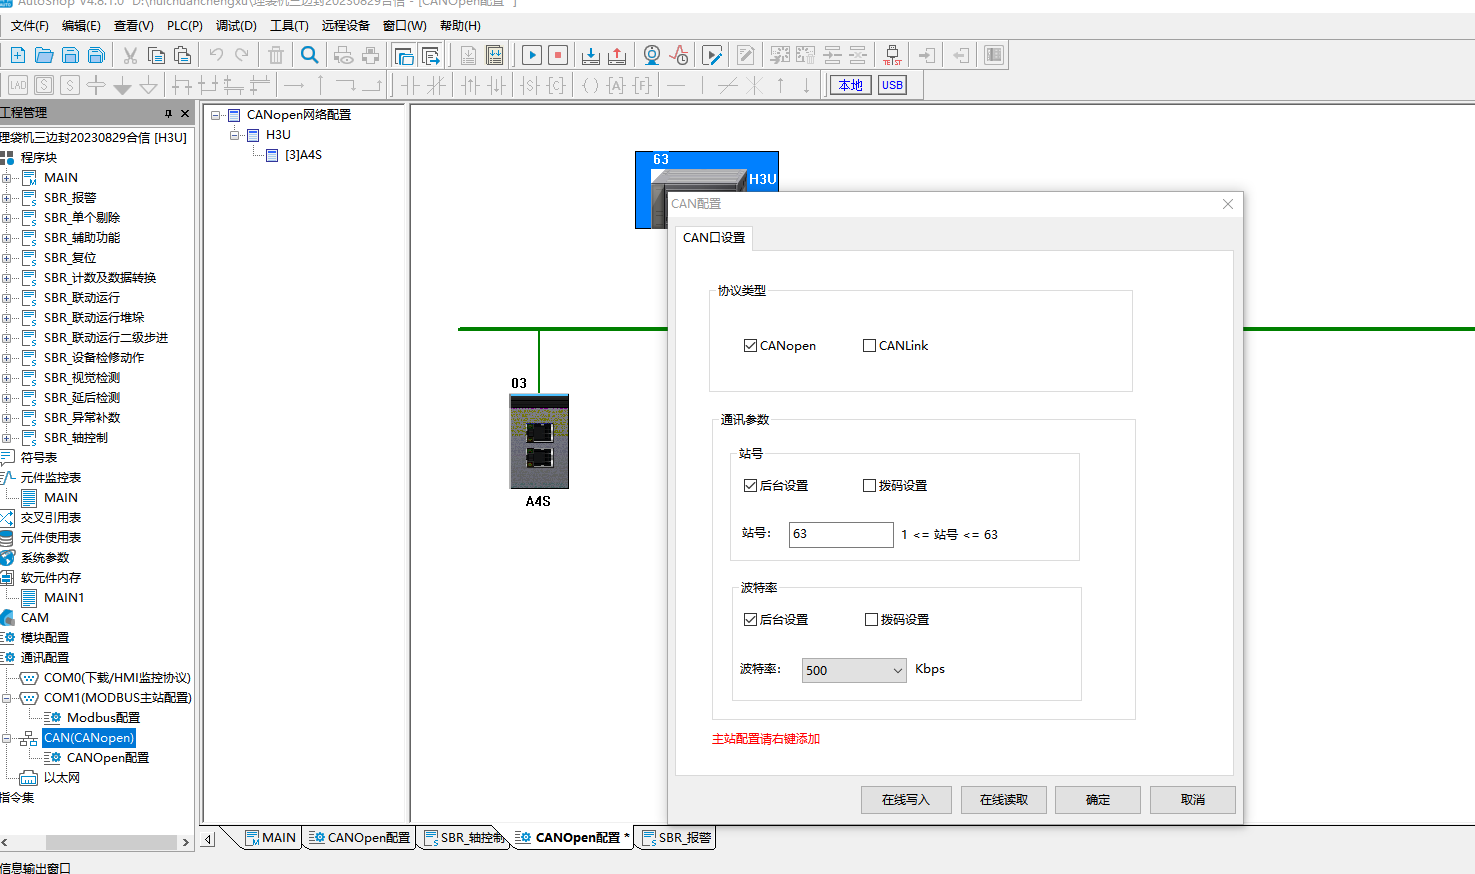Screen dimensions: 1475x874
Task: Save the project via single diskette icon
Action: click(70, 55)
